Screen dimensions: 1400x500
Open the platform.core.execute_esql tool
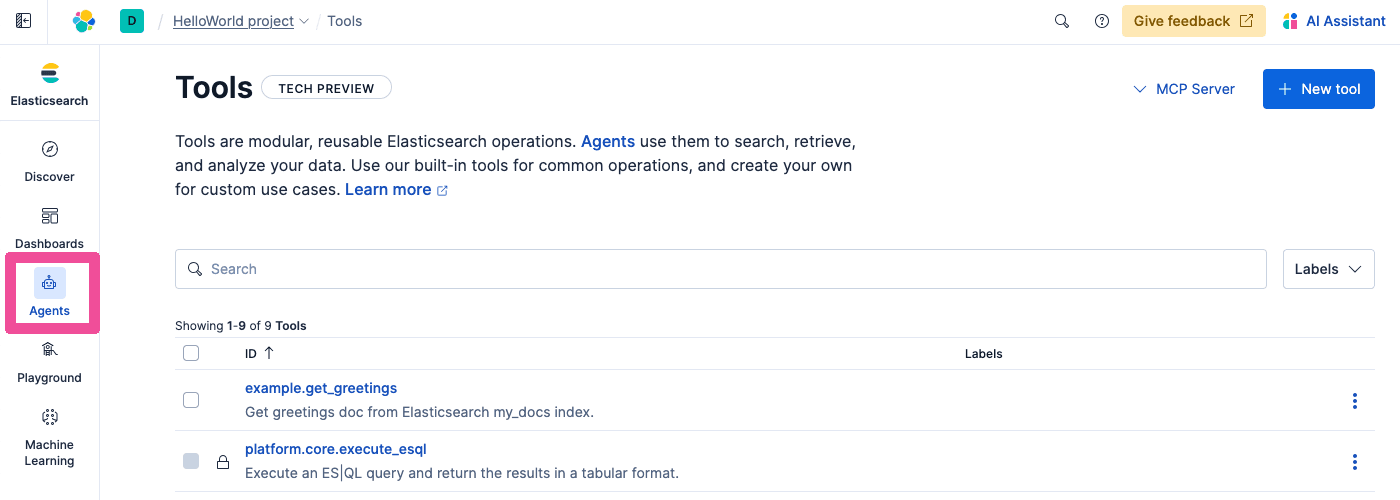click(336, 449)
